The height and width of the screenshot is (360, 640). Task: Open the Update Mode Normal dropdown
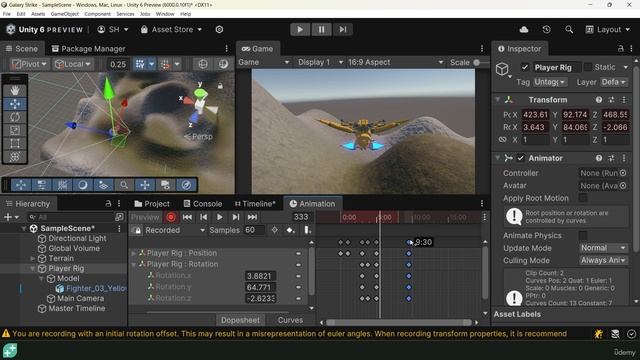pos(603,248)
